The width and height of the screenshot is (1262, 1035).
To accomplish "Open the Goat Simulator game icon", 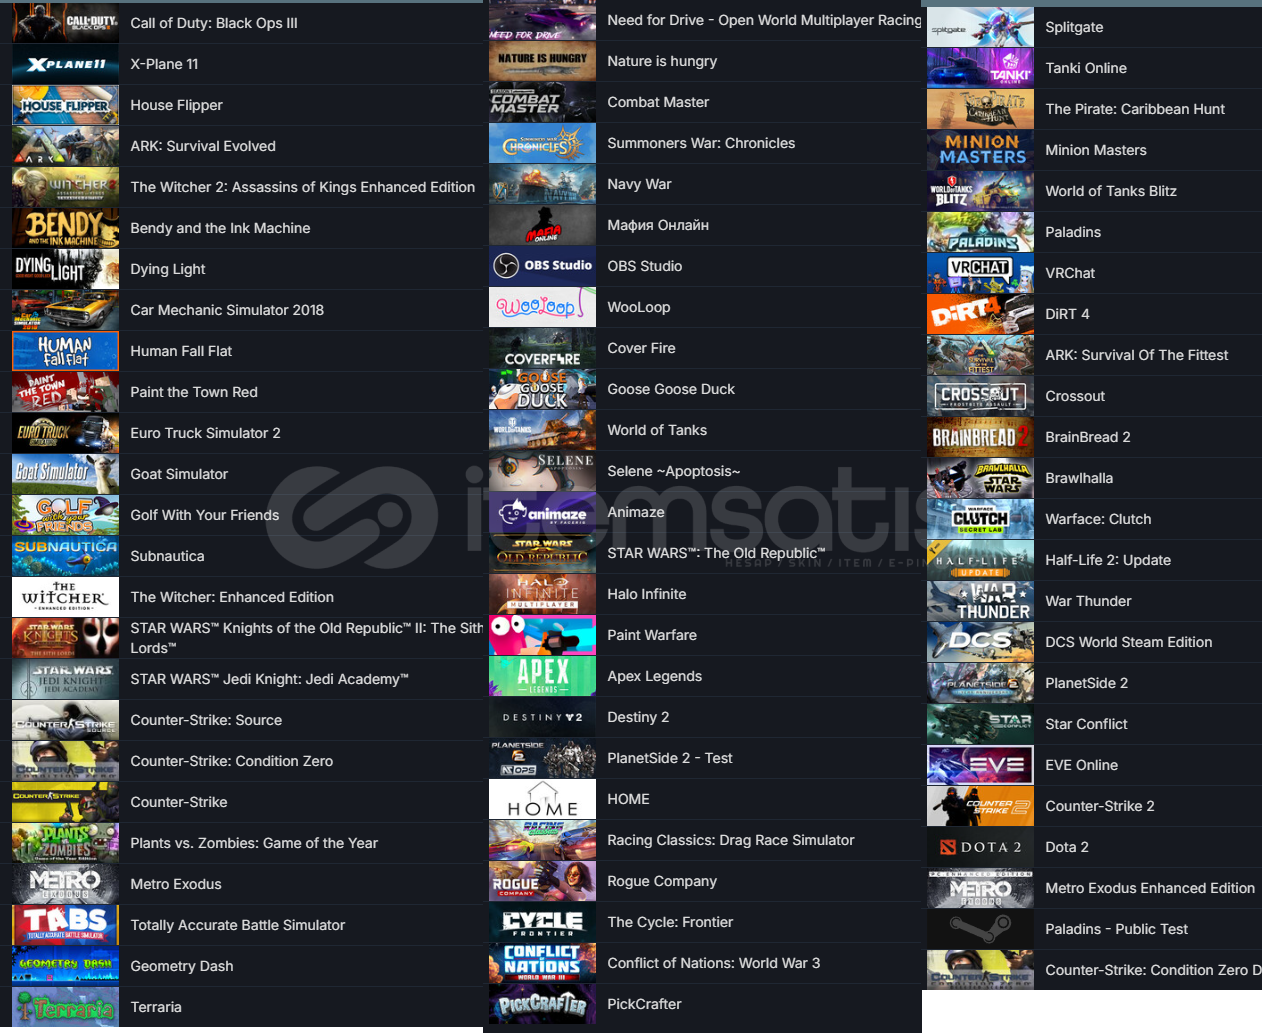I will (65, 474).
